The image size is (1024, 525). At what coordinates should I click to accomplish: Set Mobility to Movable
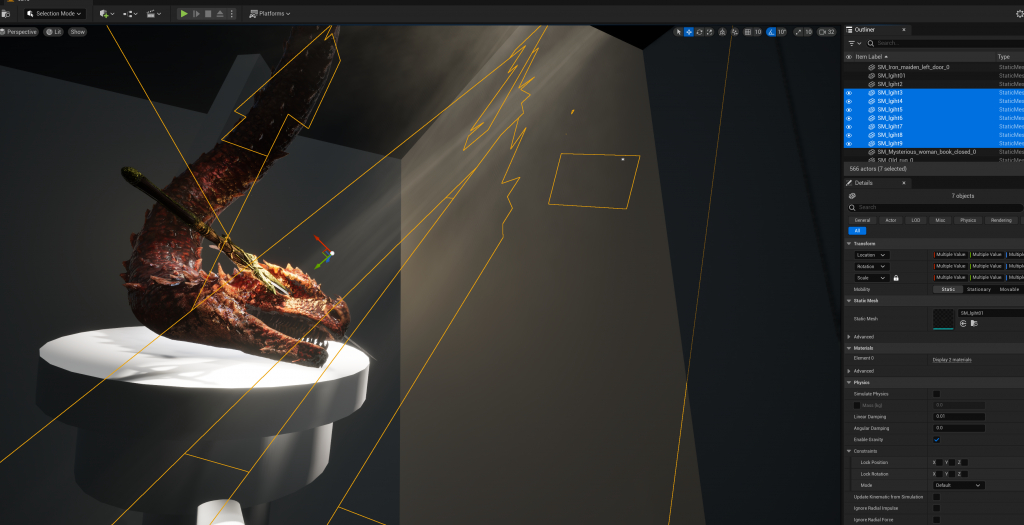[1009, 289]
